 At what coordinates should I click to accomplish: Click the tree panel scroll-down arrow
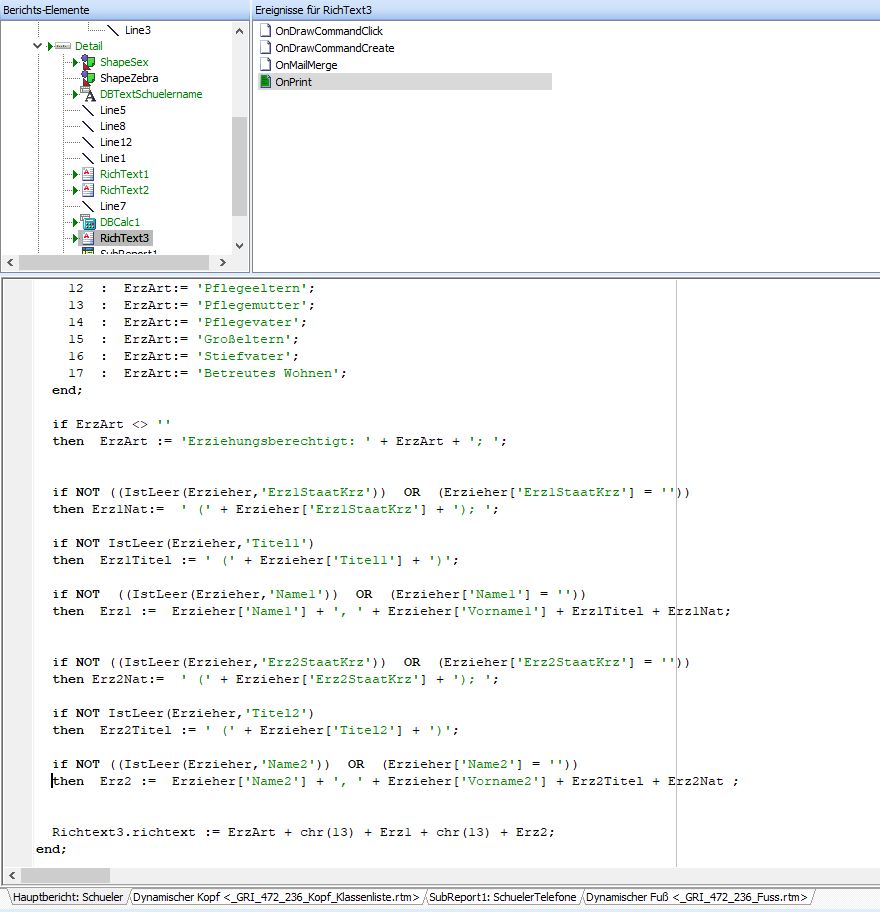[239, 246]
